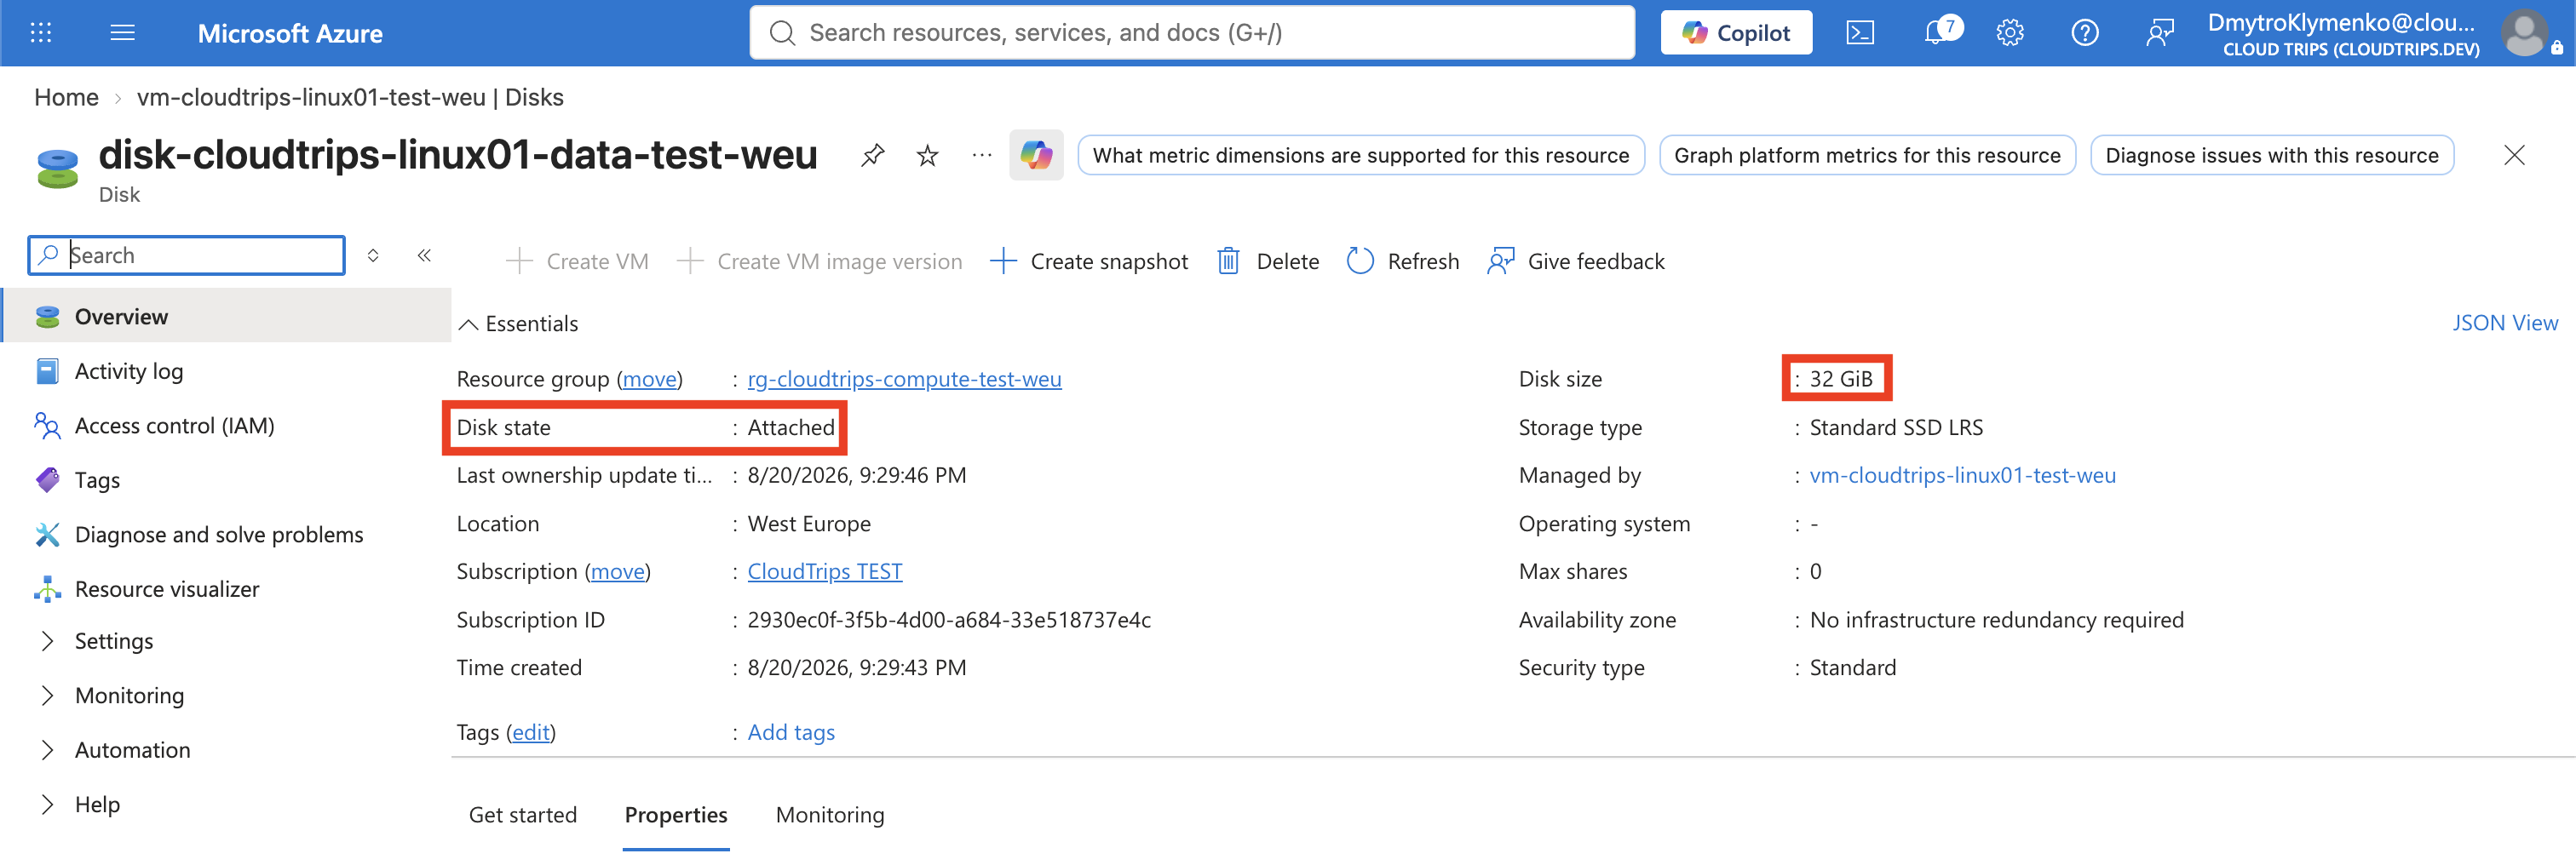
Task: Click 'What metric dimensions are supported' suggestion
Action: [1361, 155]
